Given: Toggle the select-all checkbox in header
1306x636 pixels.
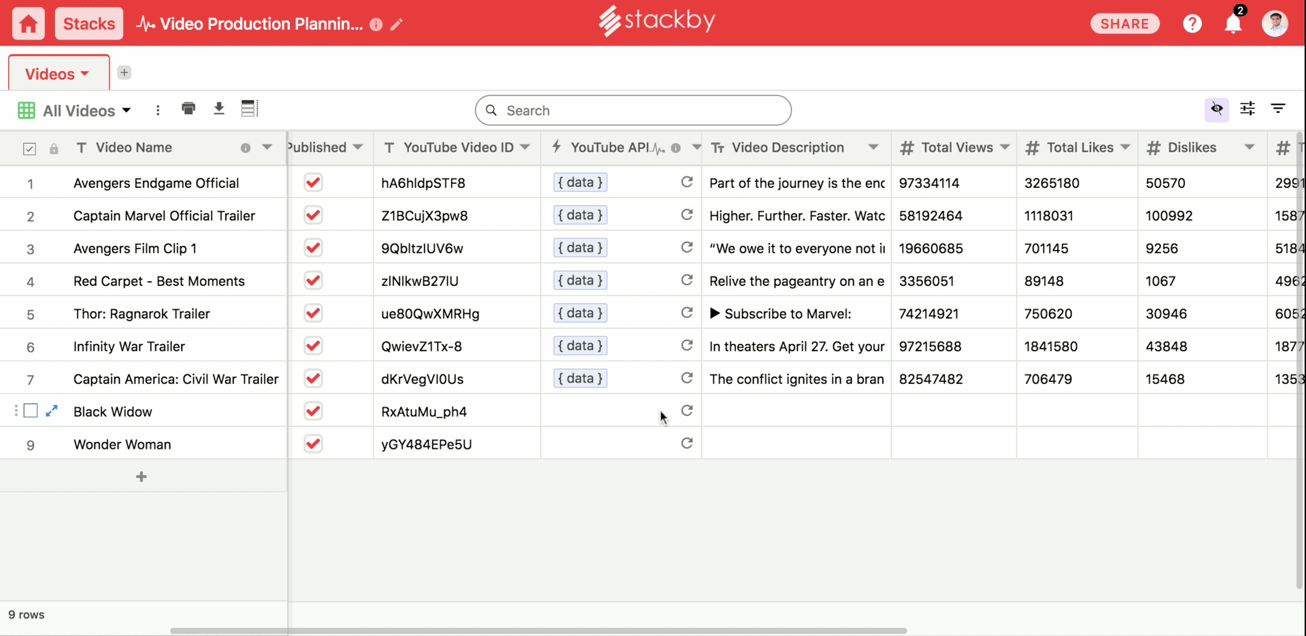Looking at the screenshot, I should (29, 149).
